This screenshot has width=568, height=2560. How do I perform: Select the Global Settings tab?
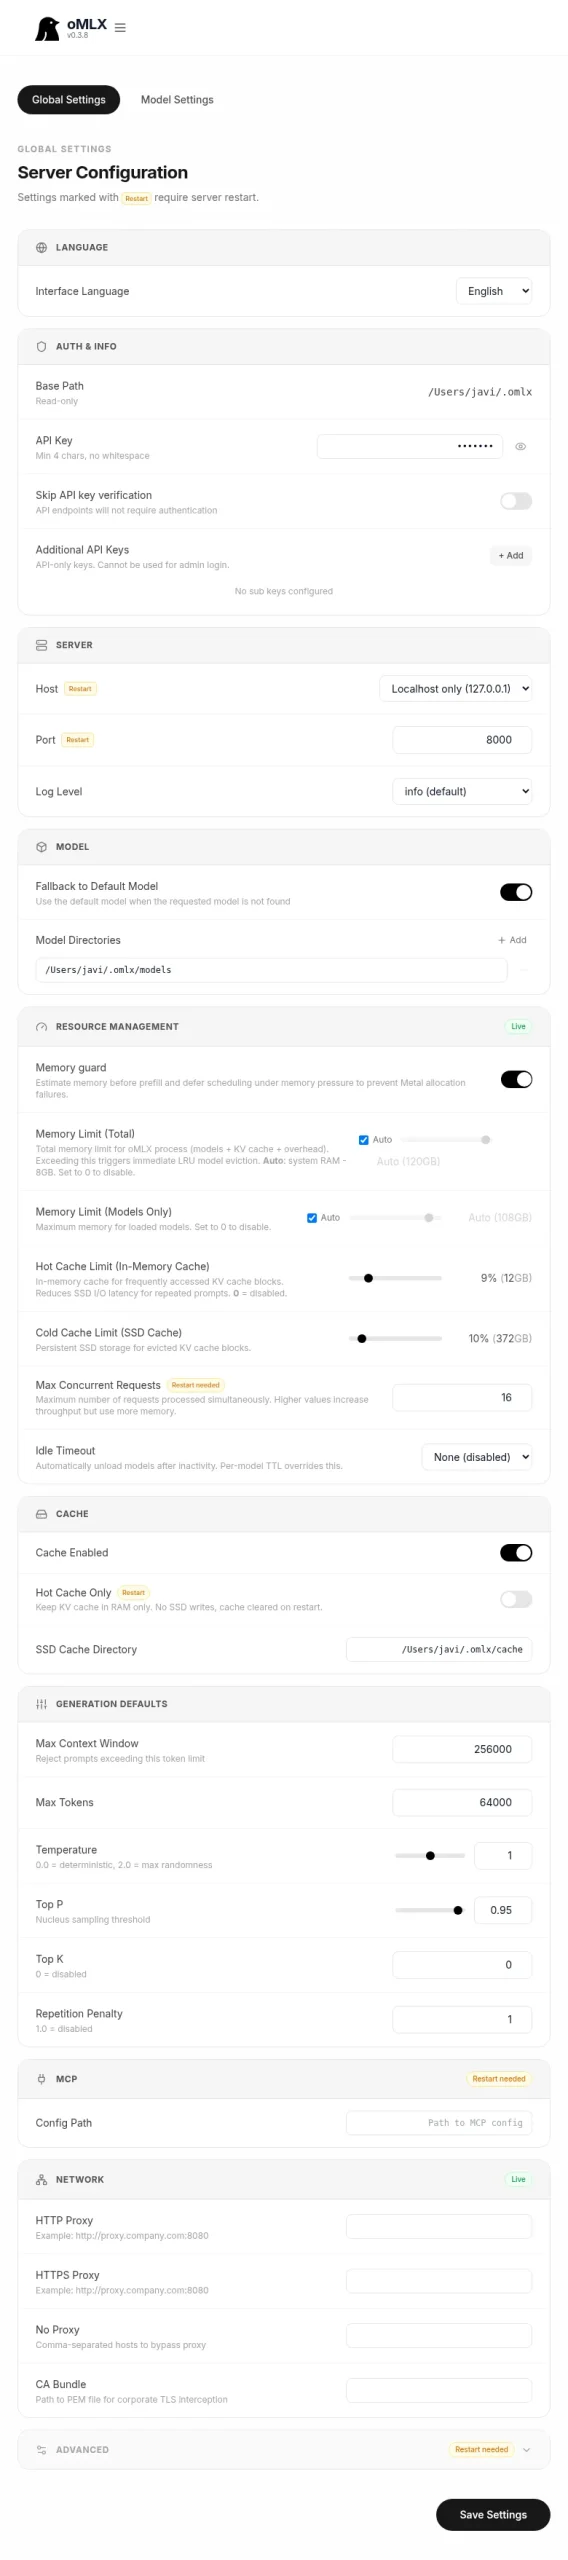pyautogui.click(x=68, y=100)
